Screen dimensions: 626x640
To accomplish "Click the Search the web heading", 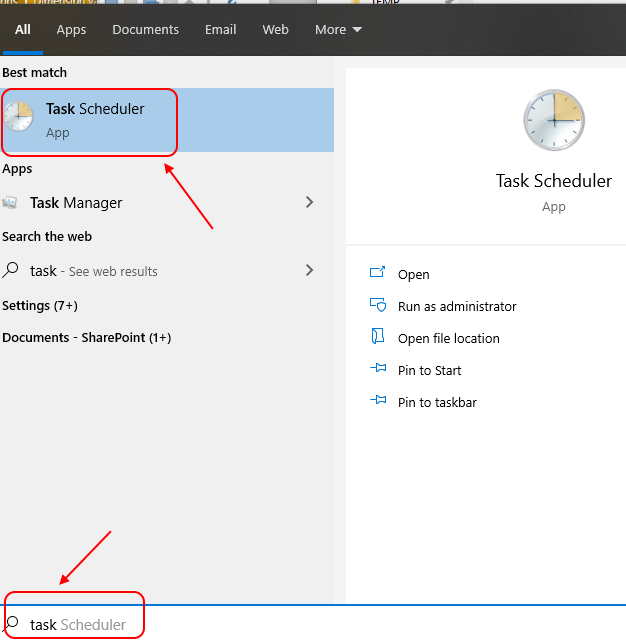I will [x=47, y=237].
